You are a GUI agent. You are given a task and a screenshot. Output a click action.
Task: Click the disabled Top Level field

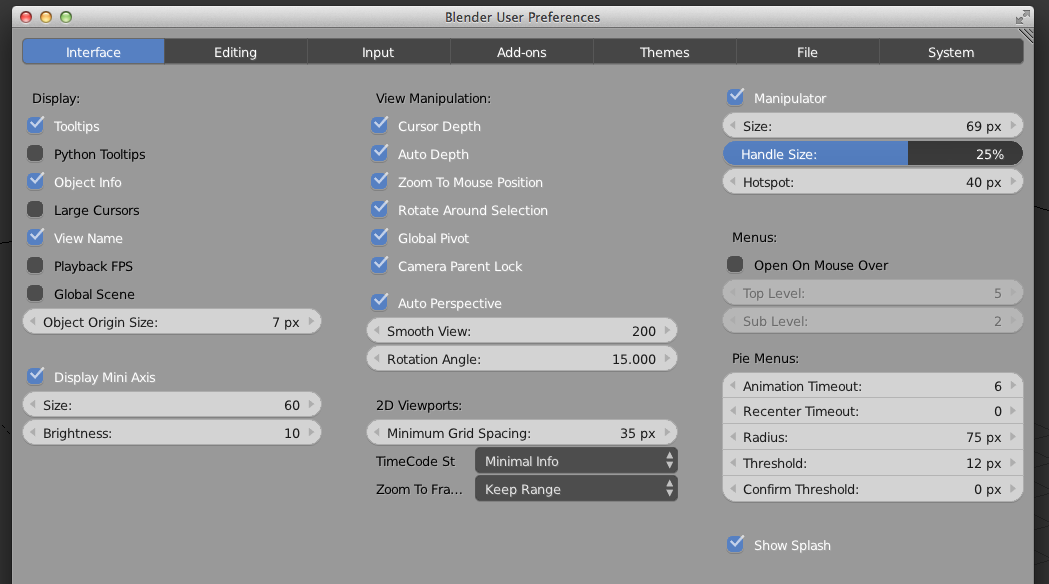pos(872,293)
